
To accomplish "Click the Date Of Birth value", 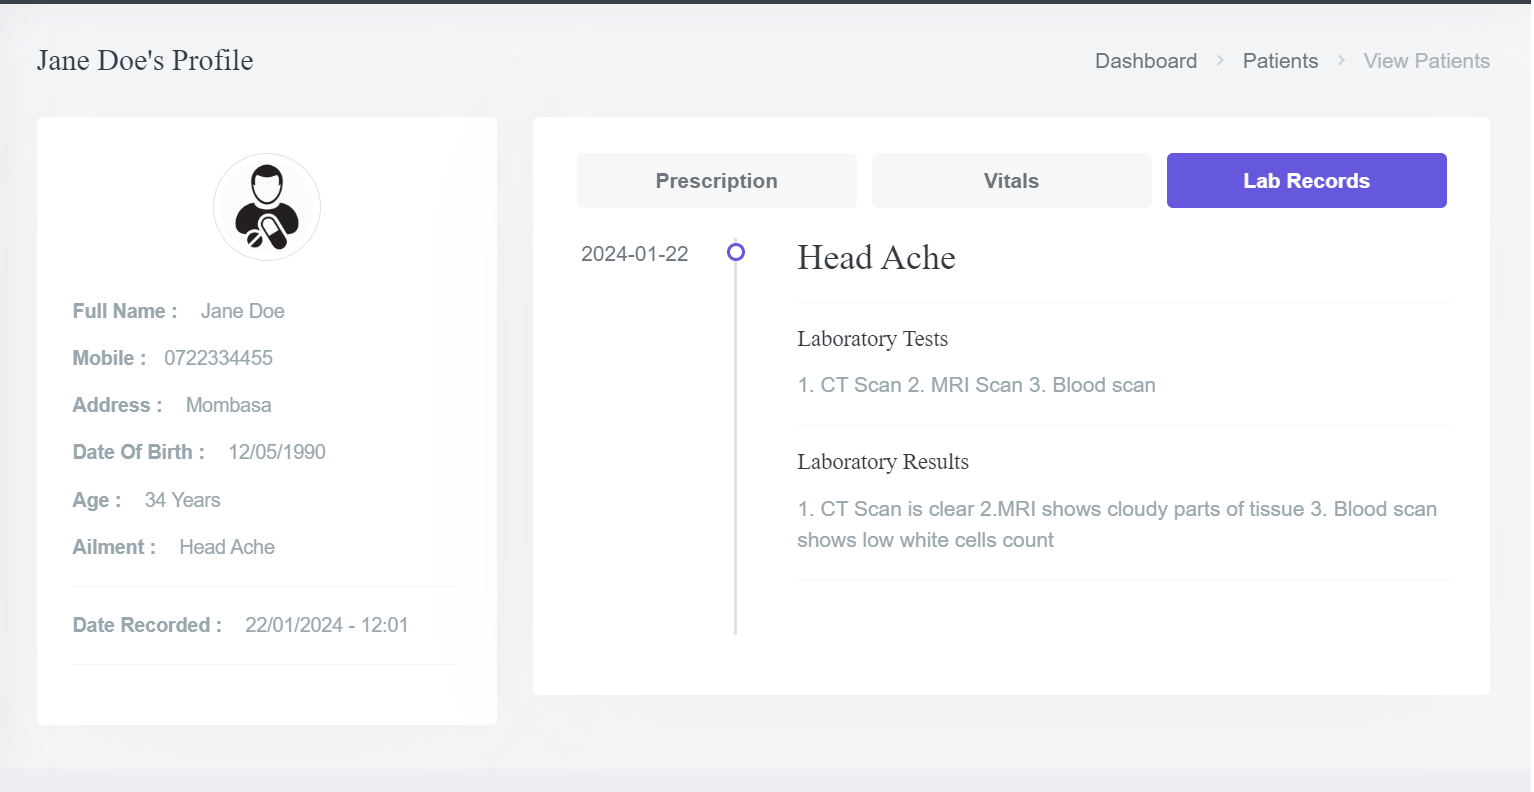I will pos(277,452).
